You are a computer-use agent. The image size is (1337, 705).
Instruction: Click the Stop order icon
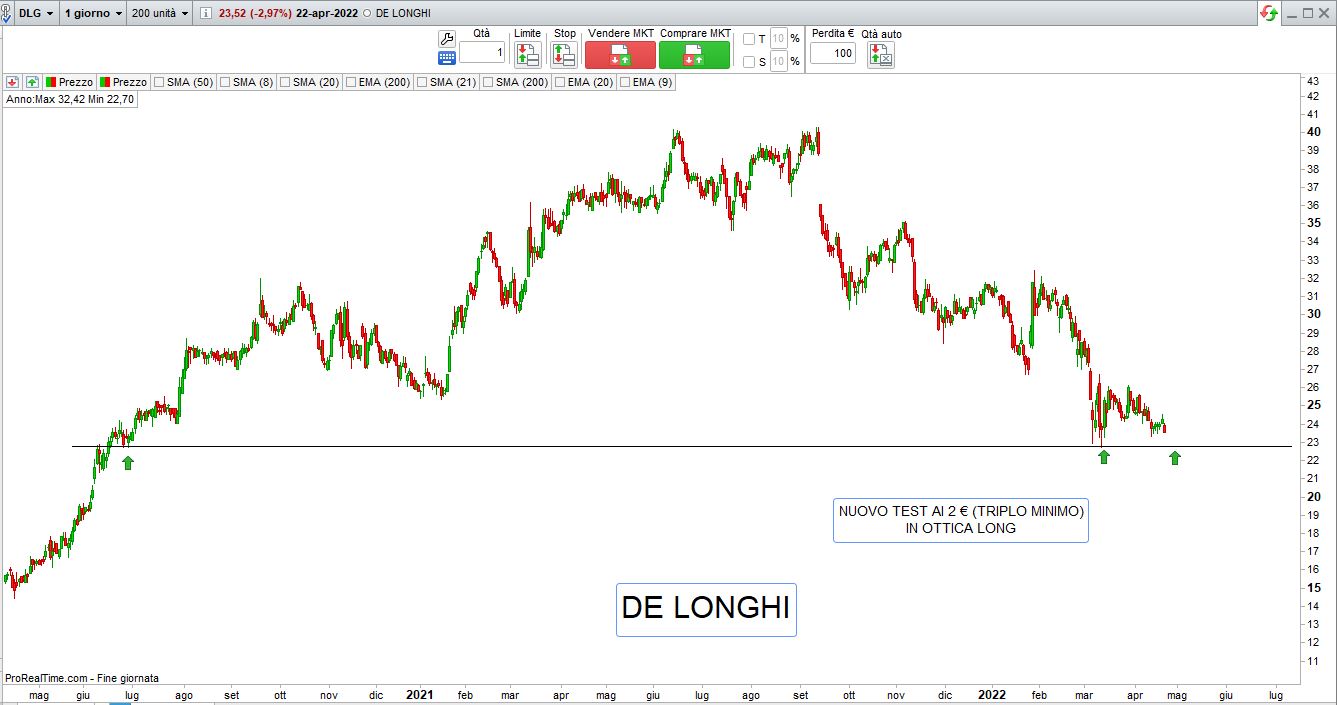click(564, 55)
